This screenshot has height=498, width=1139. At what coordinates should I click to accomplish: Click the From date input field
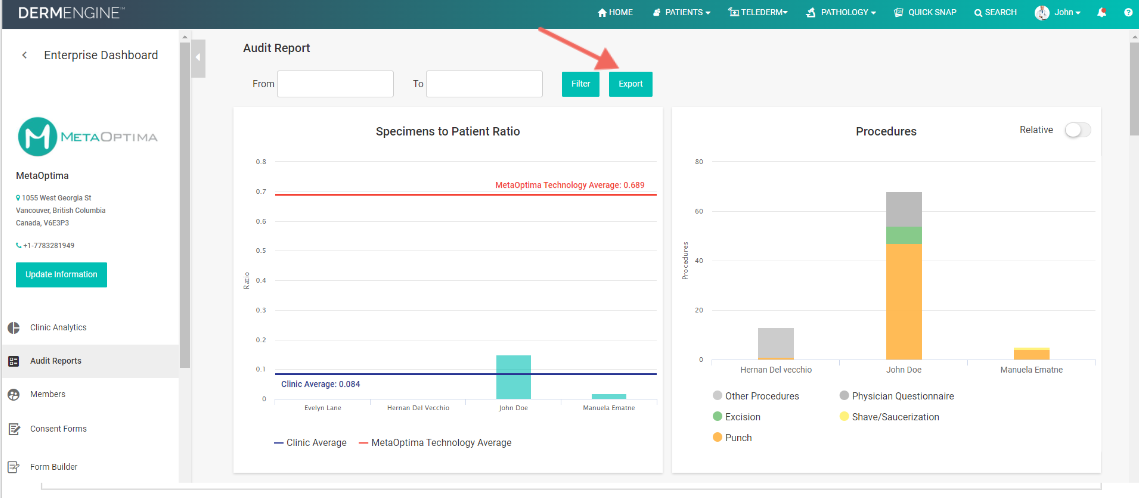point(335,83)
